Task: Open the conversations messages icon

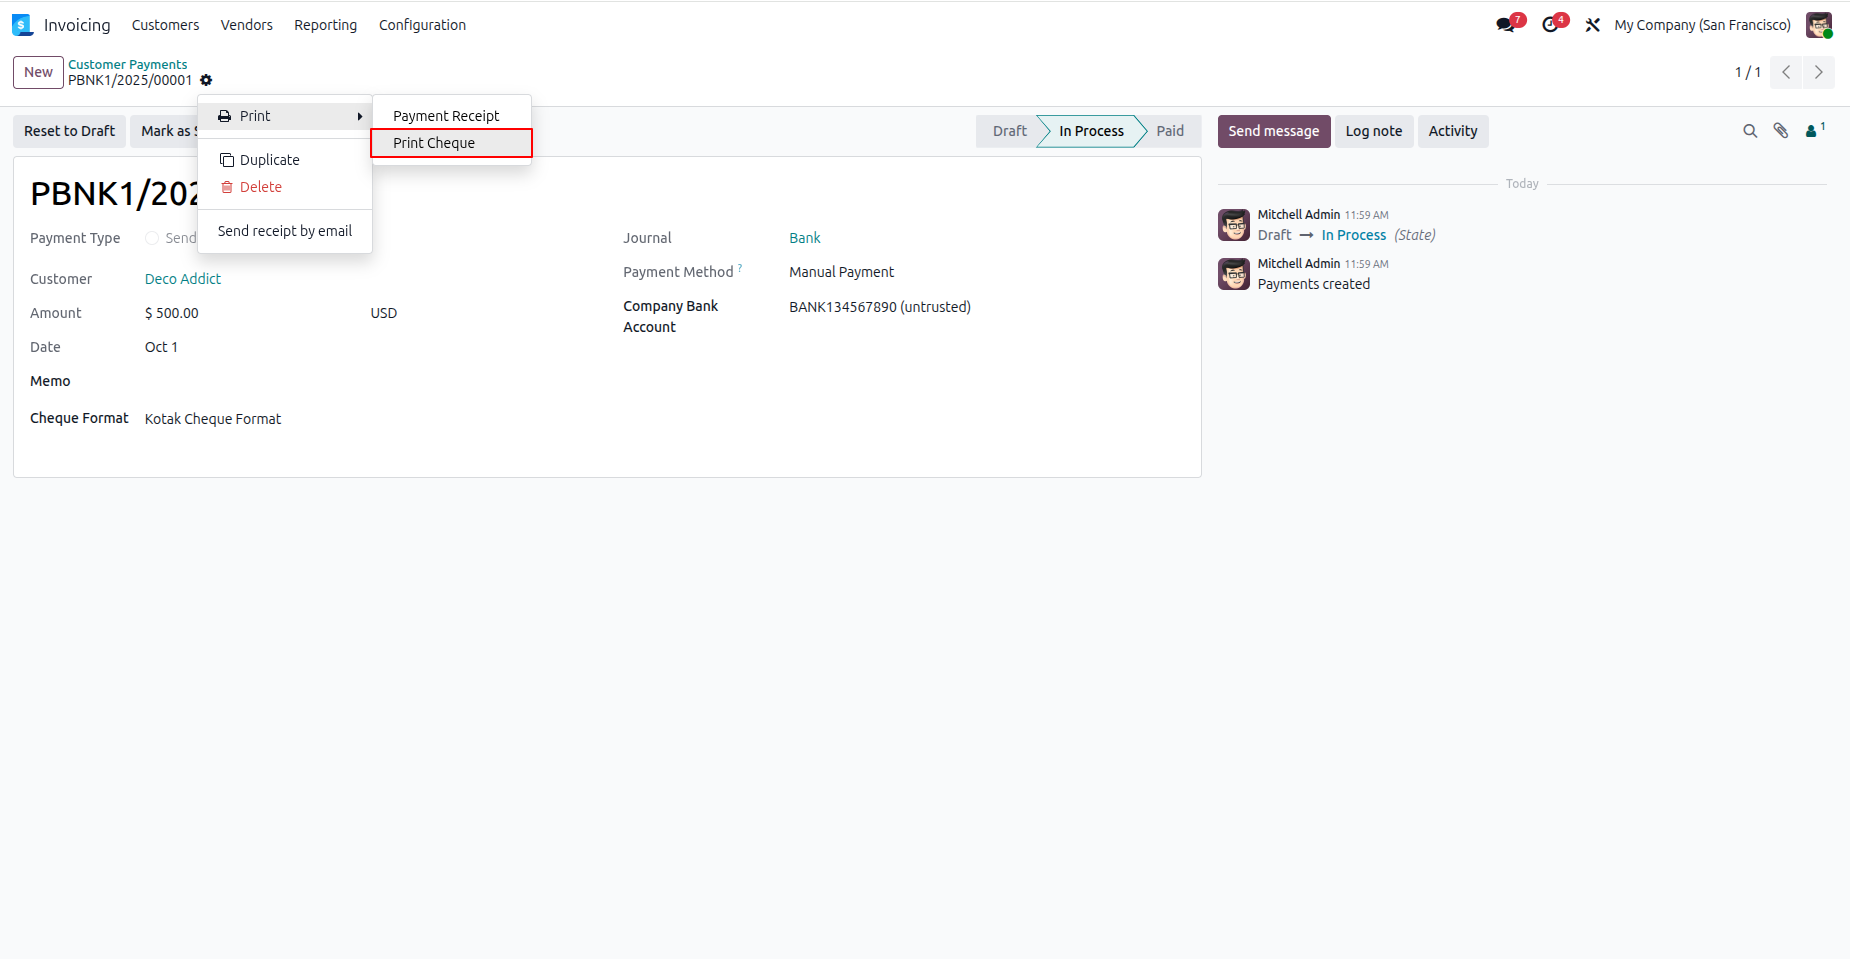Action: (x=1507, y=25)
